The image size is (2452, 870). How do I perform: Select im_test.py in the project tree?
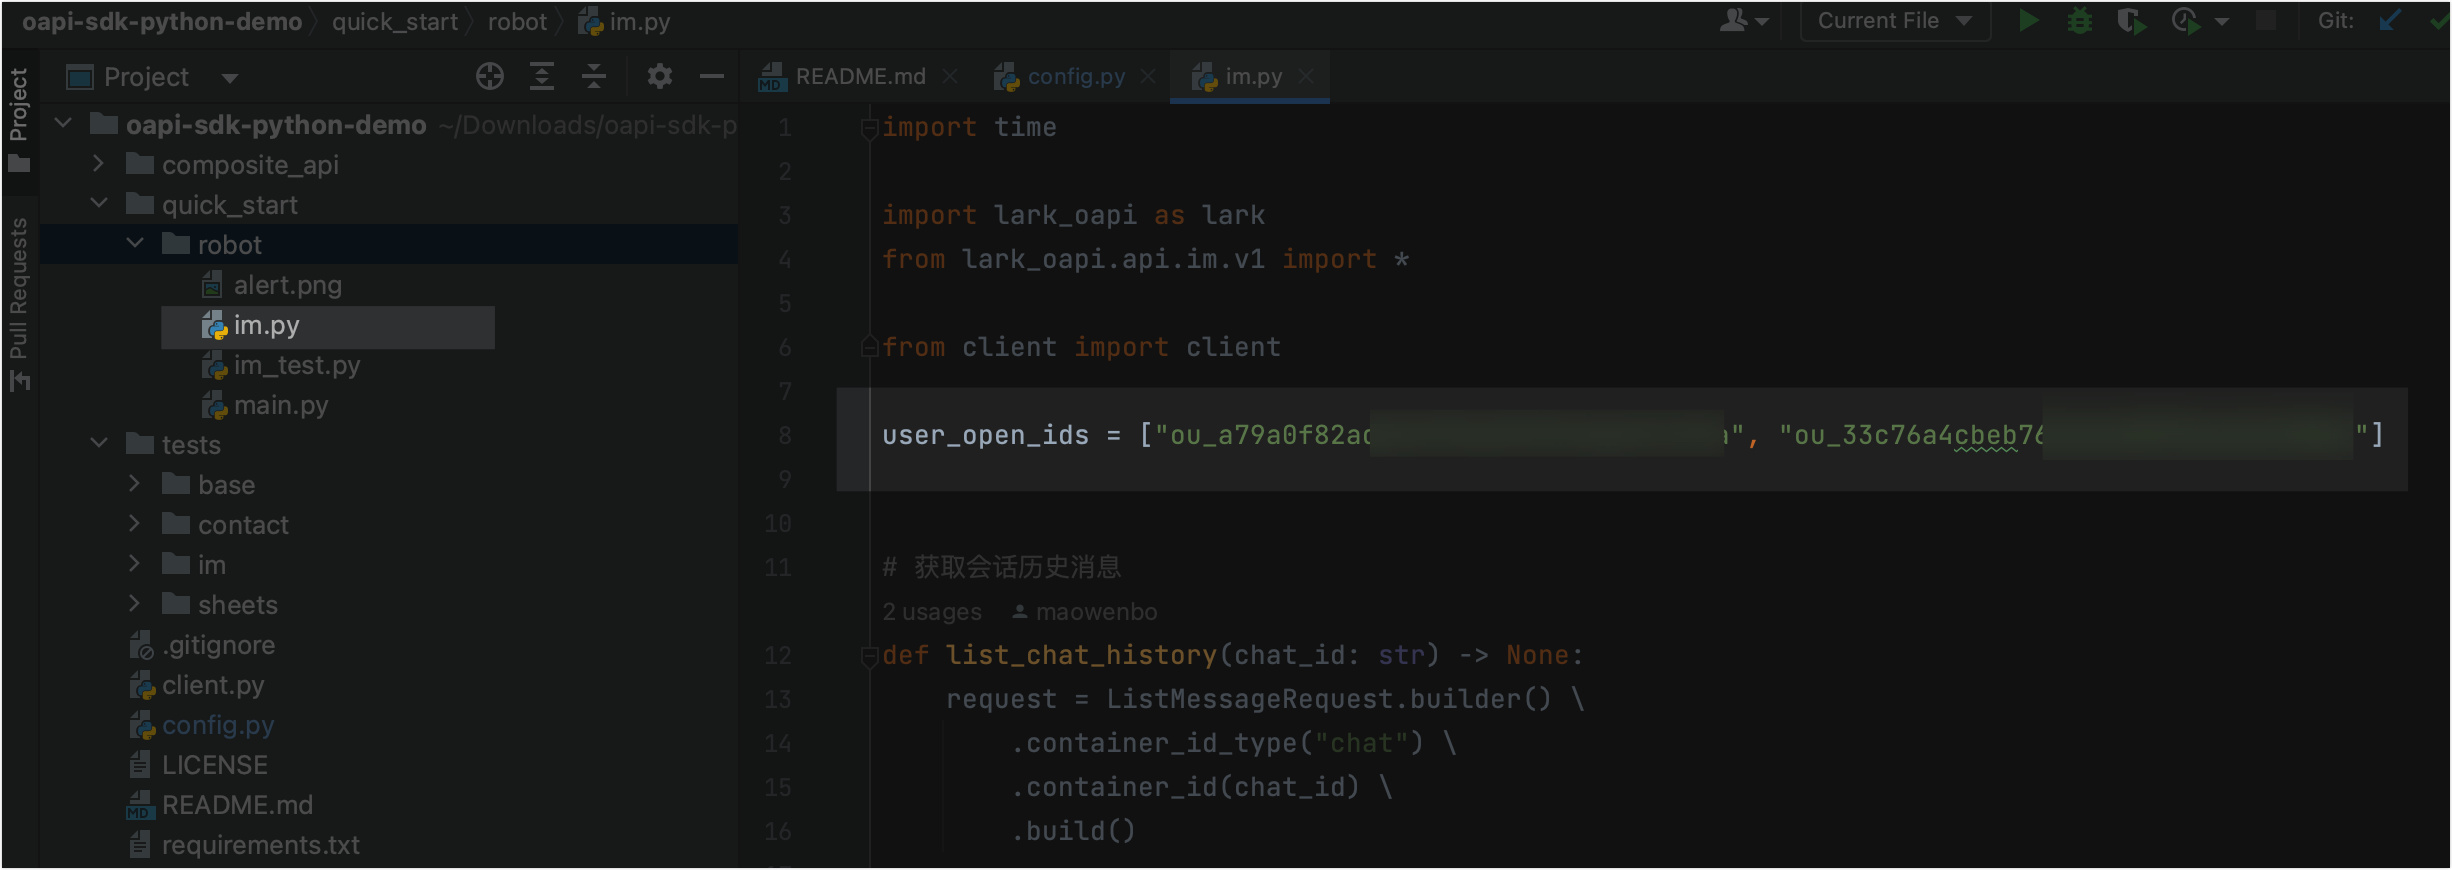tap(297, 365)
